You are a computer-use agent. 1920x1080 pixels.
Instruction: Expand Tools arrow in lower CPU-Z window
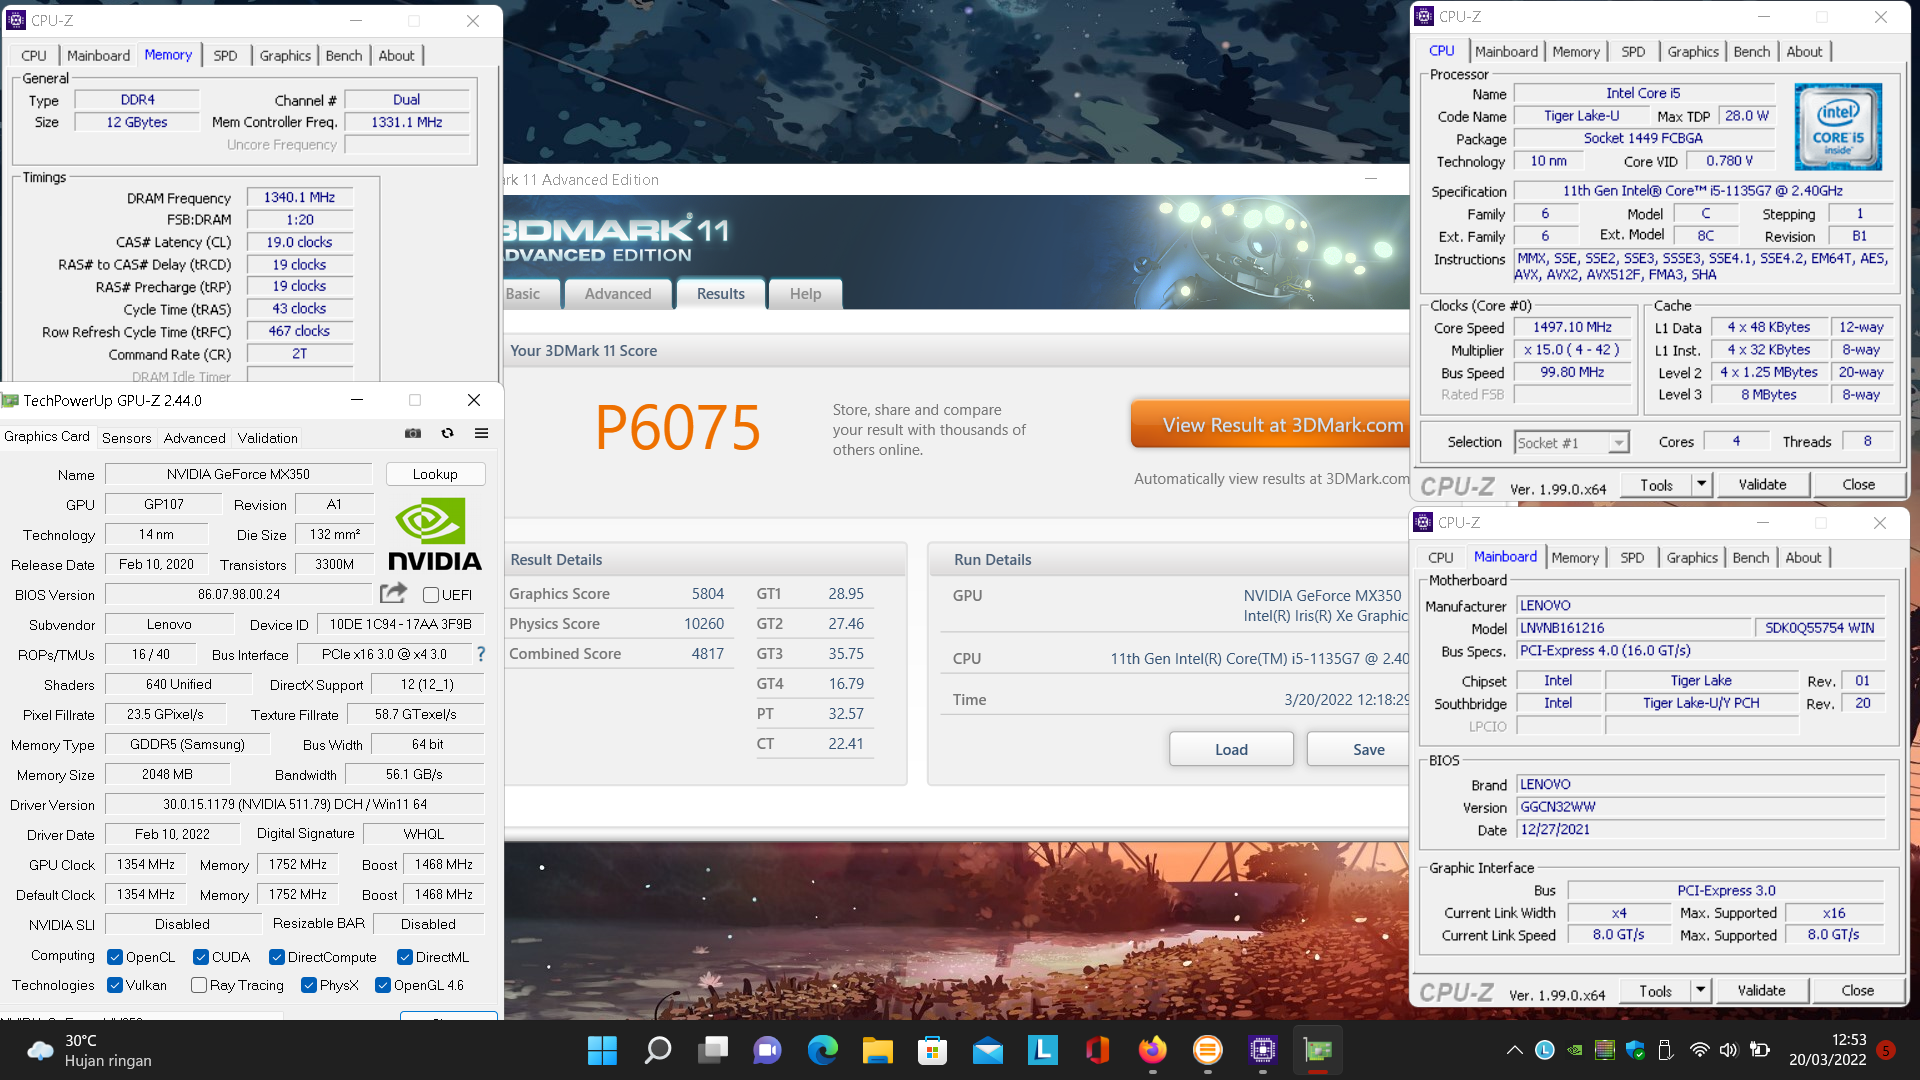[x=1700, y=991]
